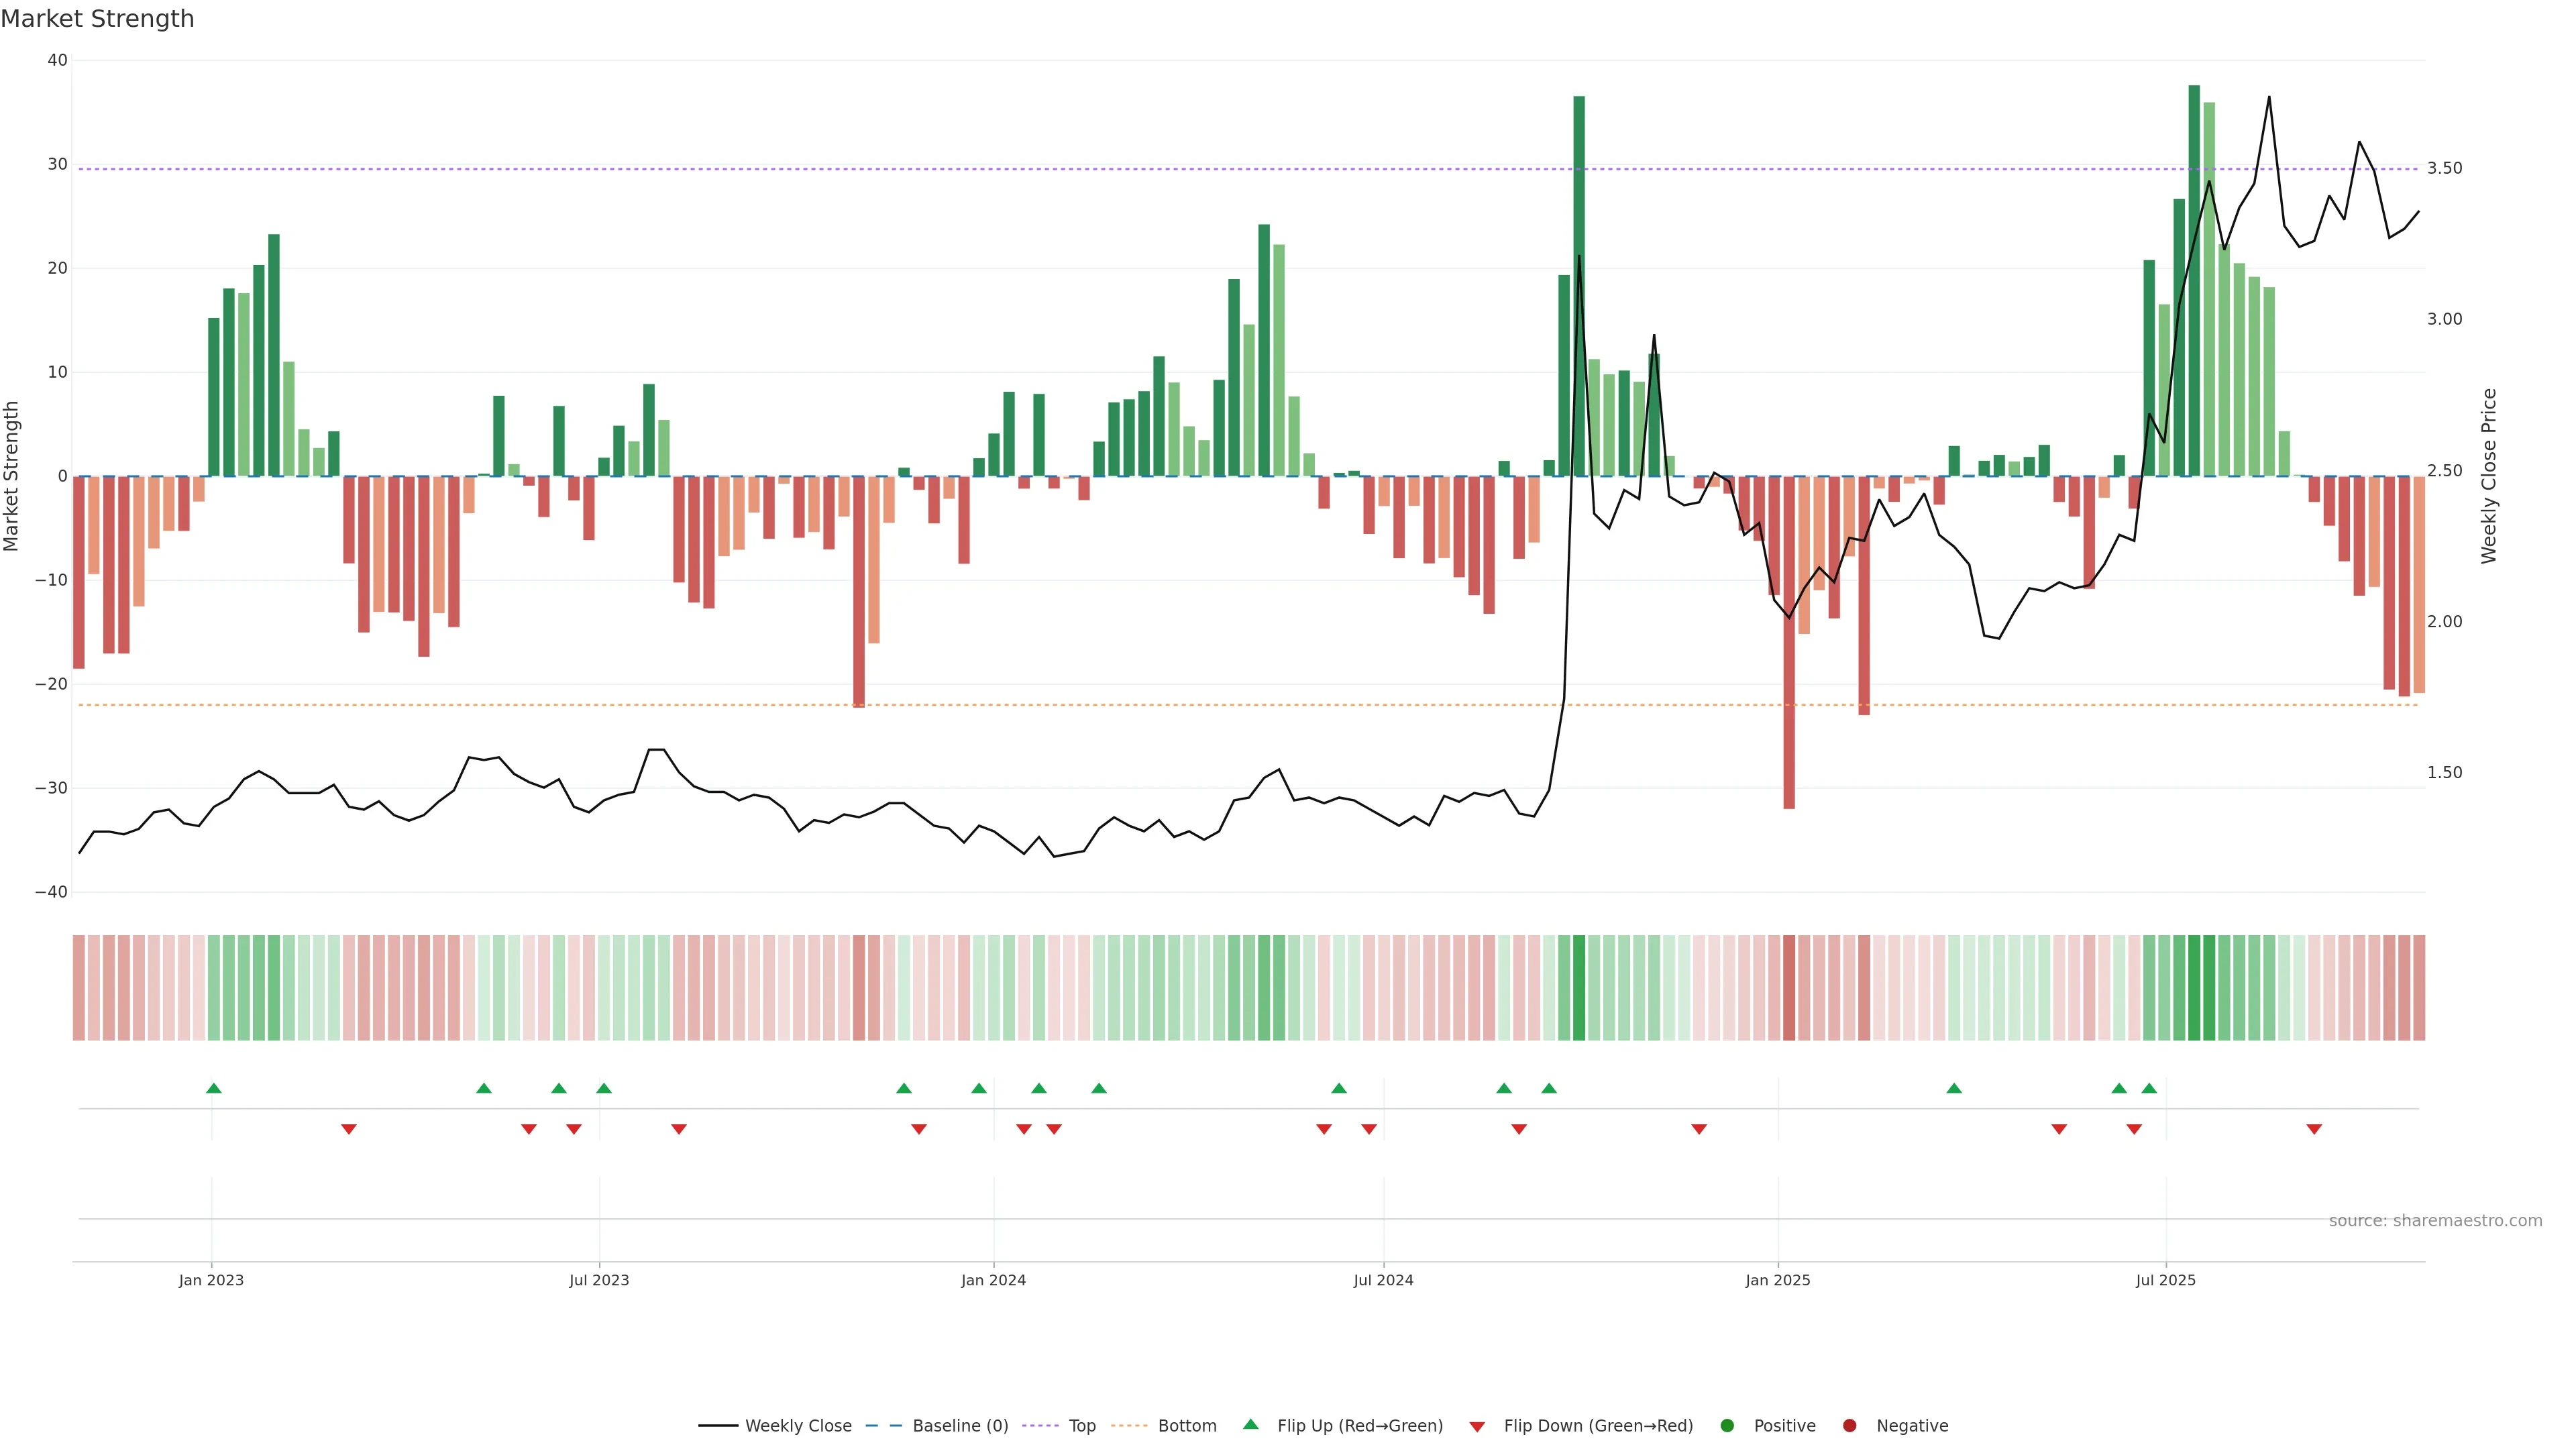Click flip-down triangle after Jul 2023
2576x1449 pixels.
click(x=679, y=1129)
